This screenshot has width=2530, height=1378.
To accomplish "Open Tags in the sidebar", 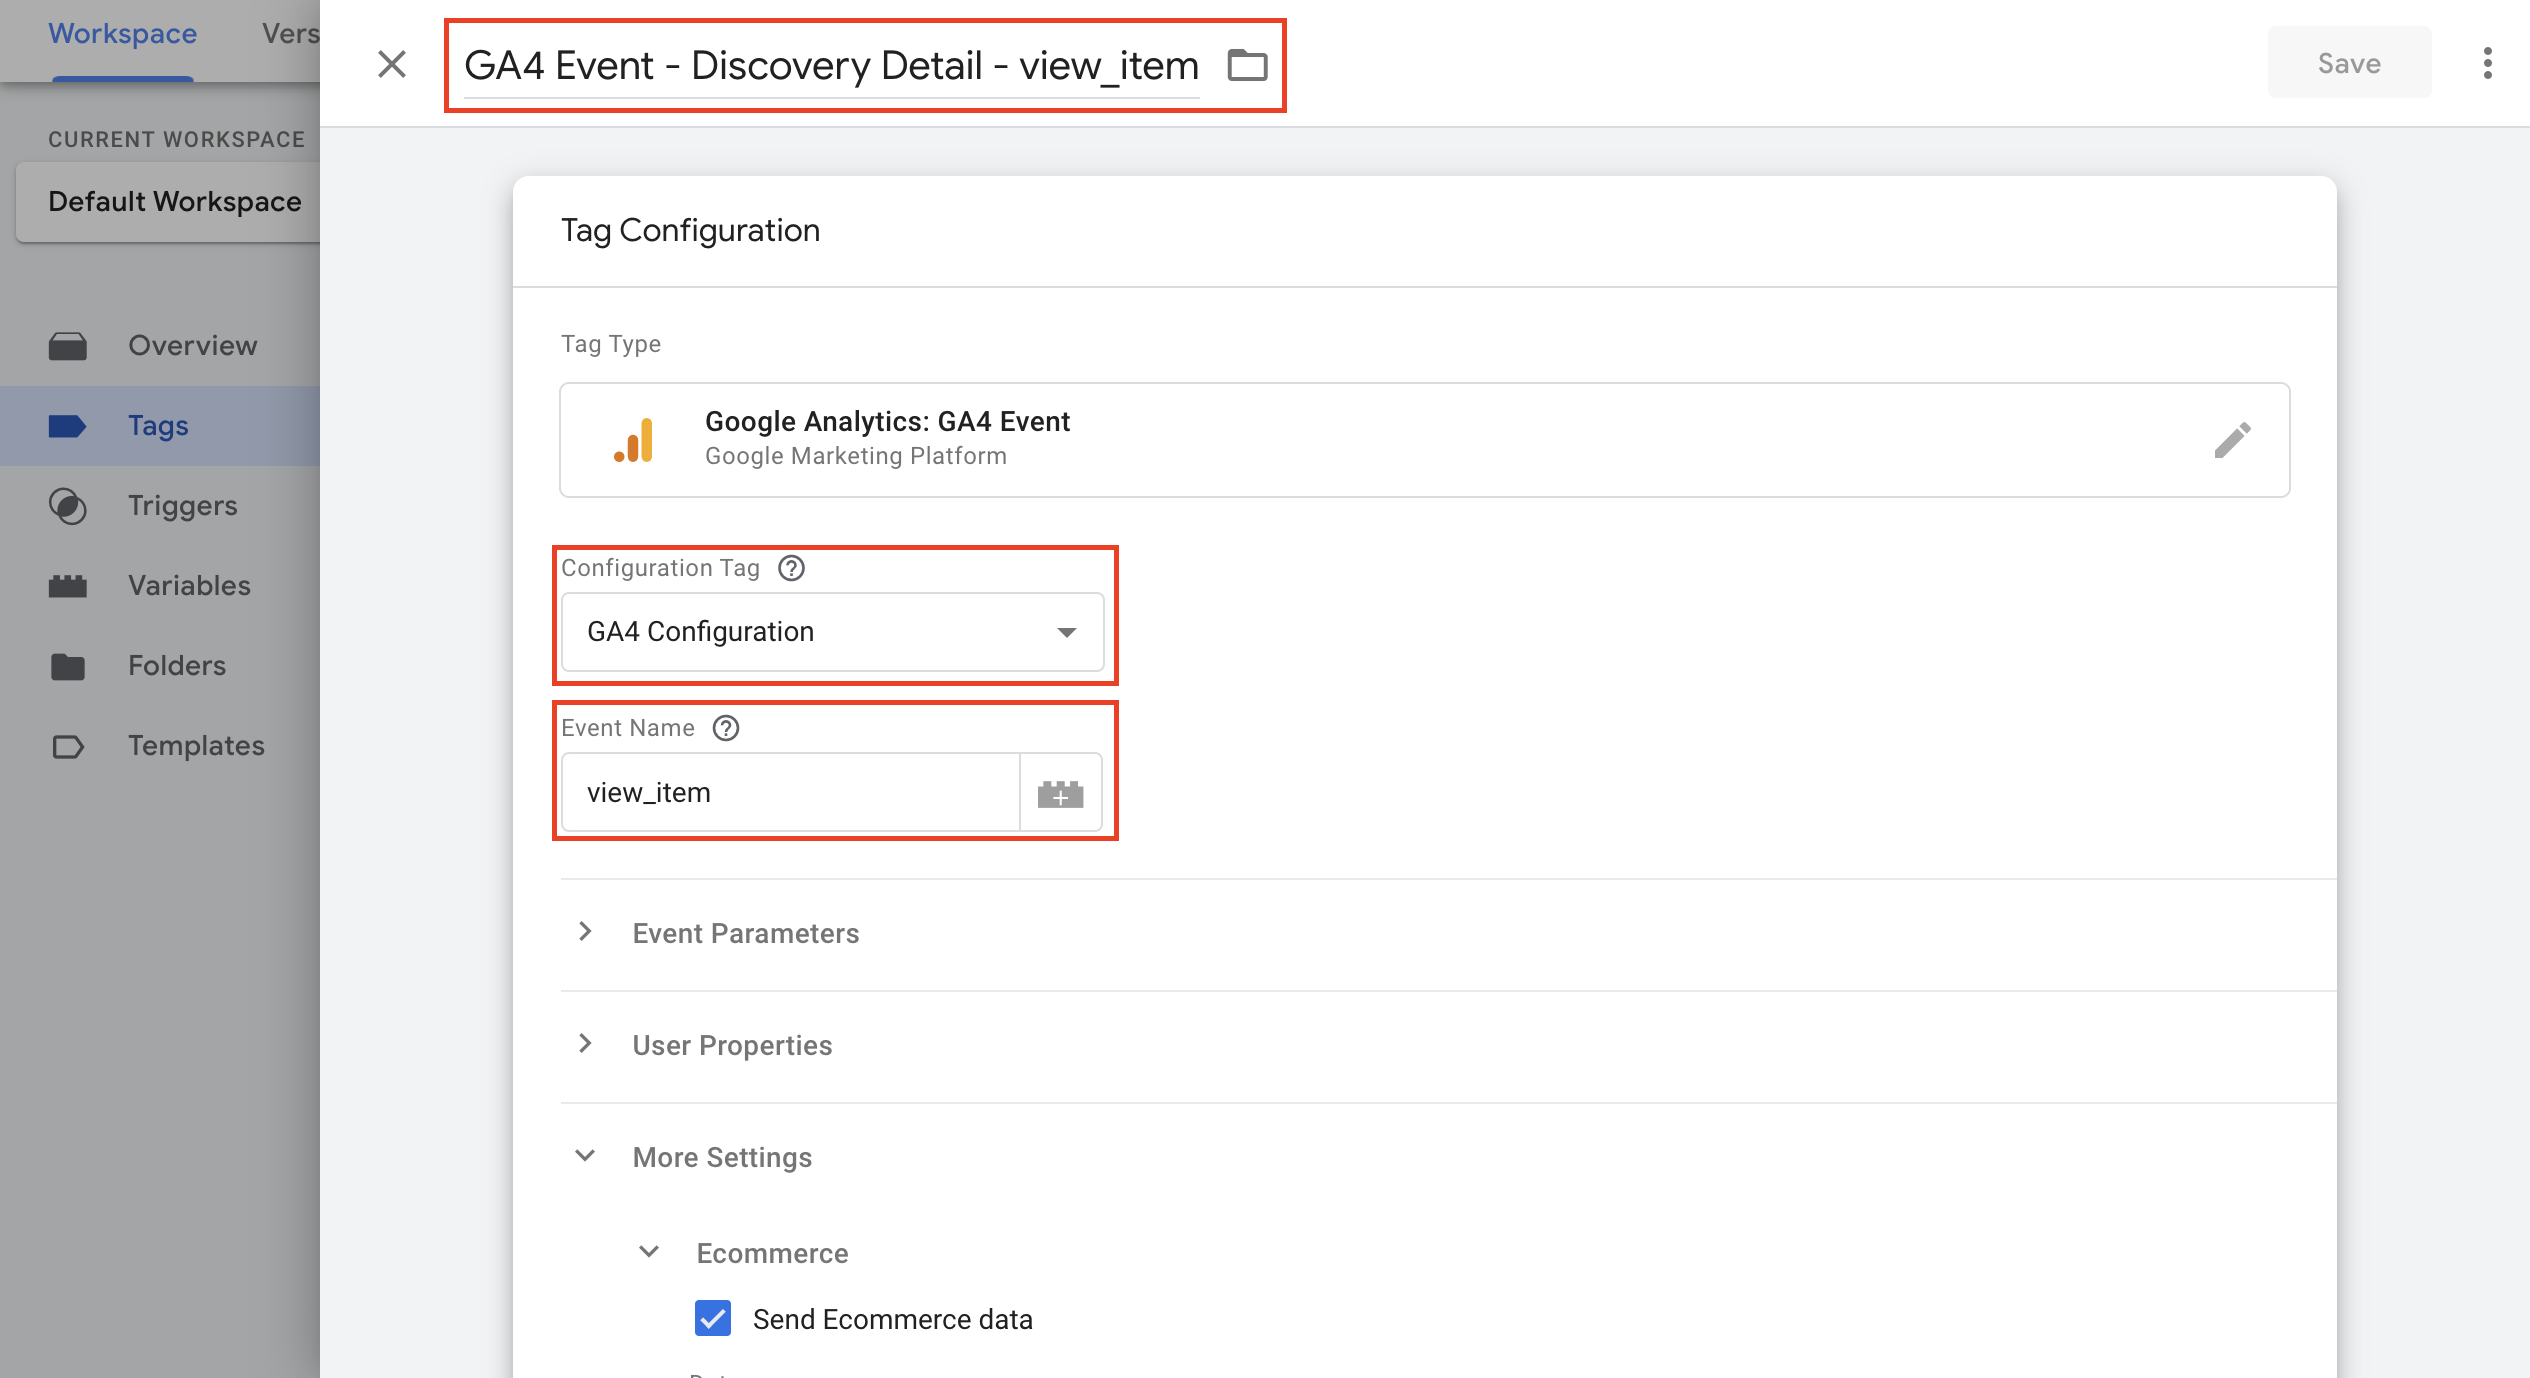I will (160, 426).
